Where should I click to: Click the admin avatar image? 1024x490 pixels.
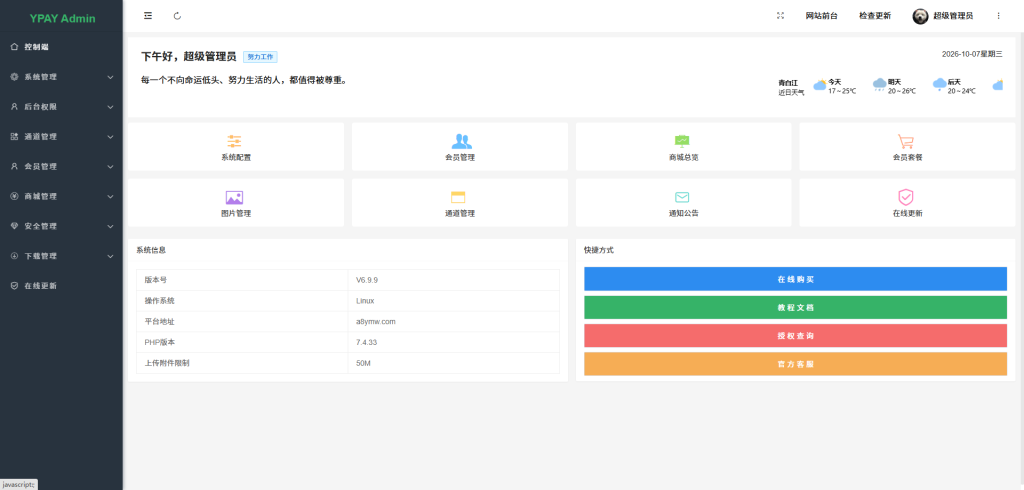point(920,16)
